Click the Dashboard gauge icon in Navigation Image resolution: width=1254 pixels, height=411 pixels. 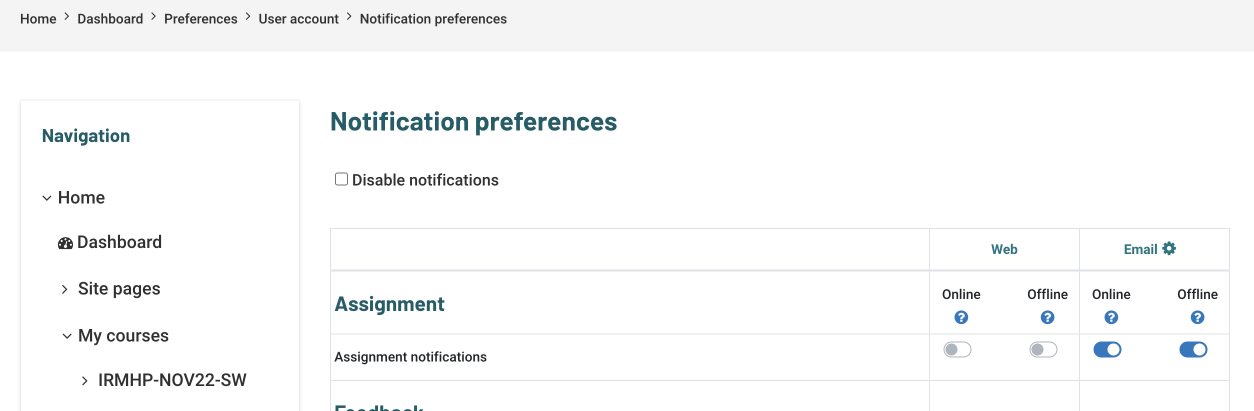(x=66, y=243)
